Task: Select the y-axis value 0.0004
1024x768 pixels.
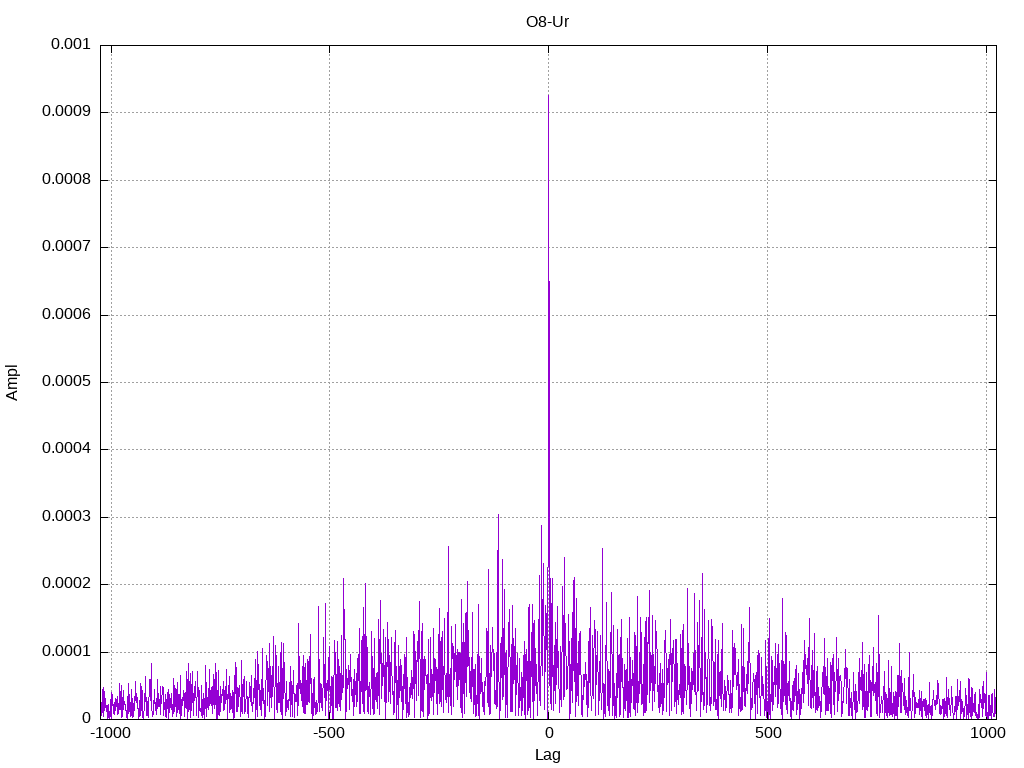Action: [x=66, y=449]
